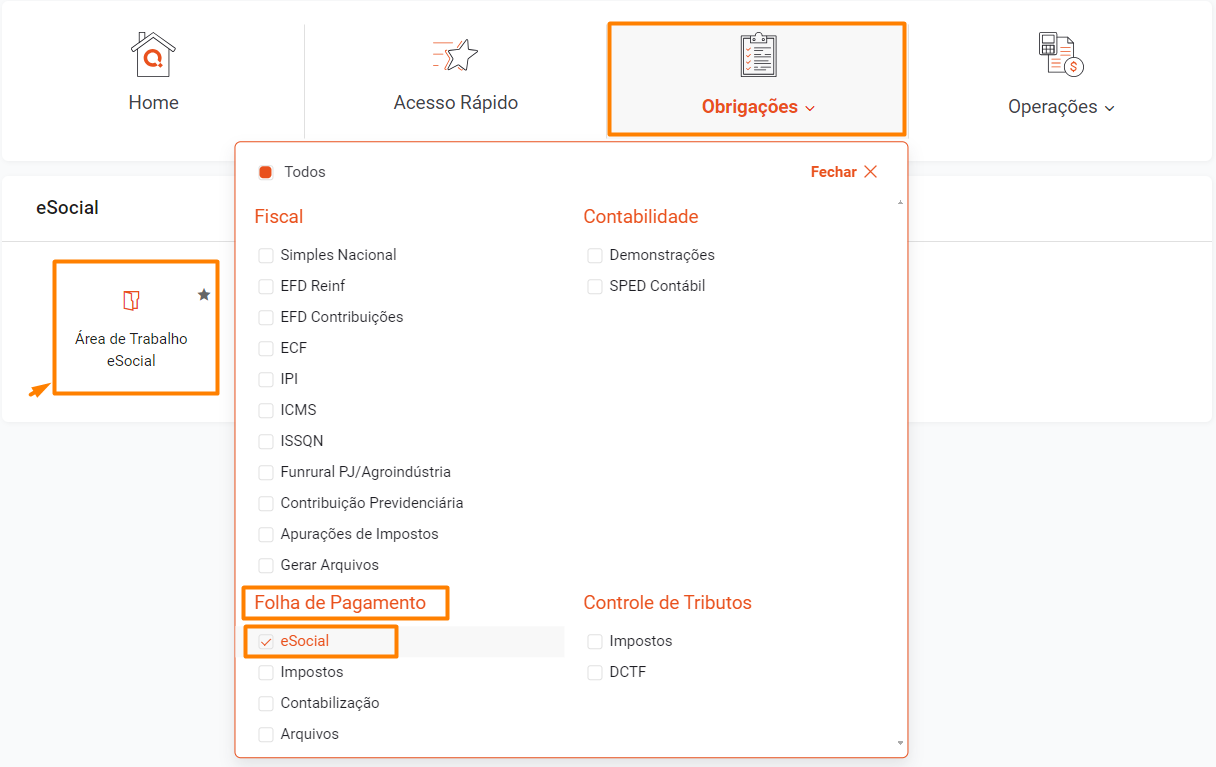This screenshot has height=767, width=1216.
Task: Toggle the Todos checkbox
Action: click(266, 172)
